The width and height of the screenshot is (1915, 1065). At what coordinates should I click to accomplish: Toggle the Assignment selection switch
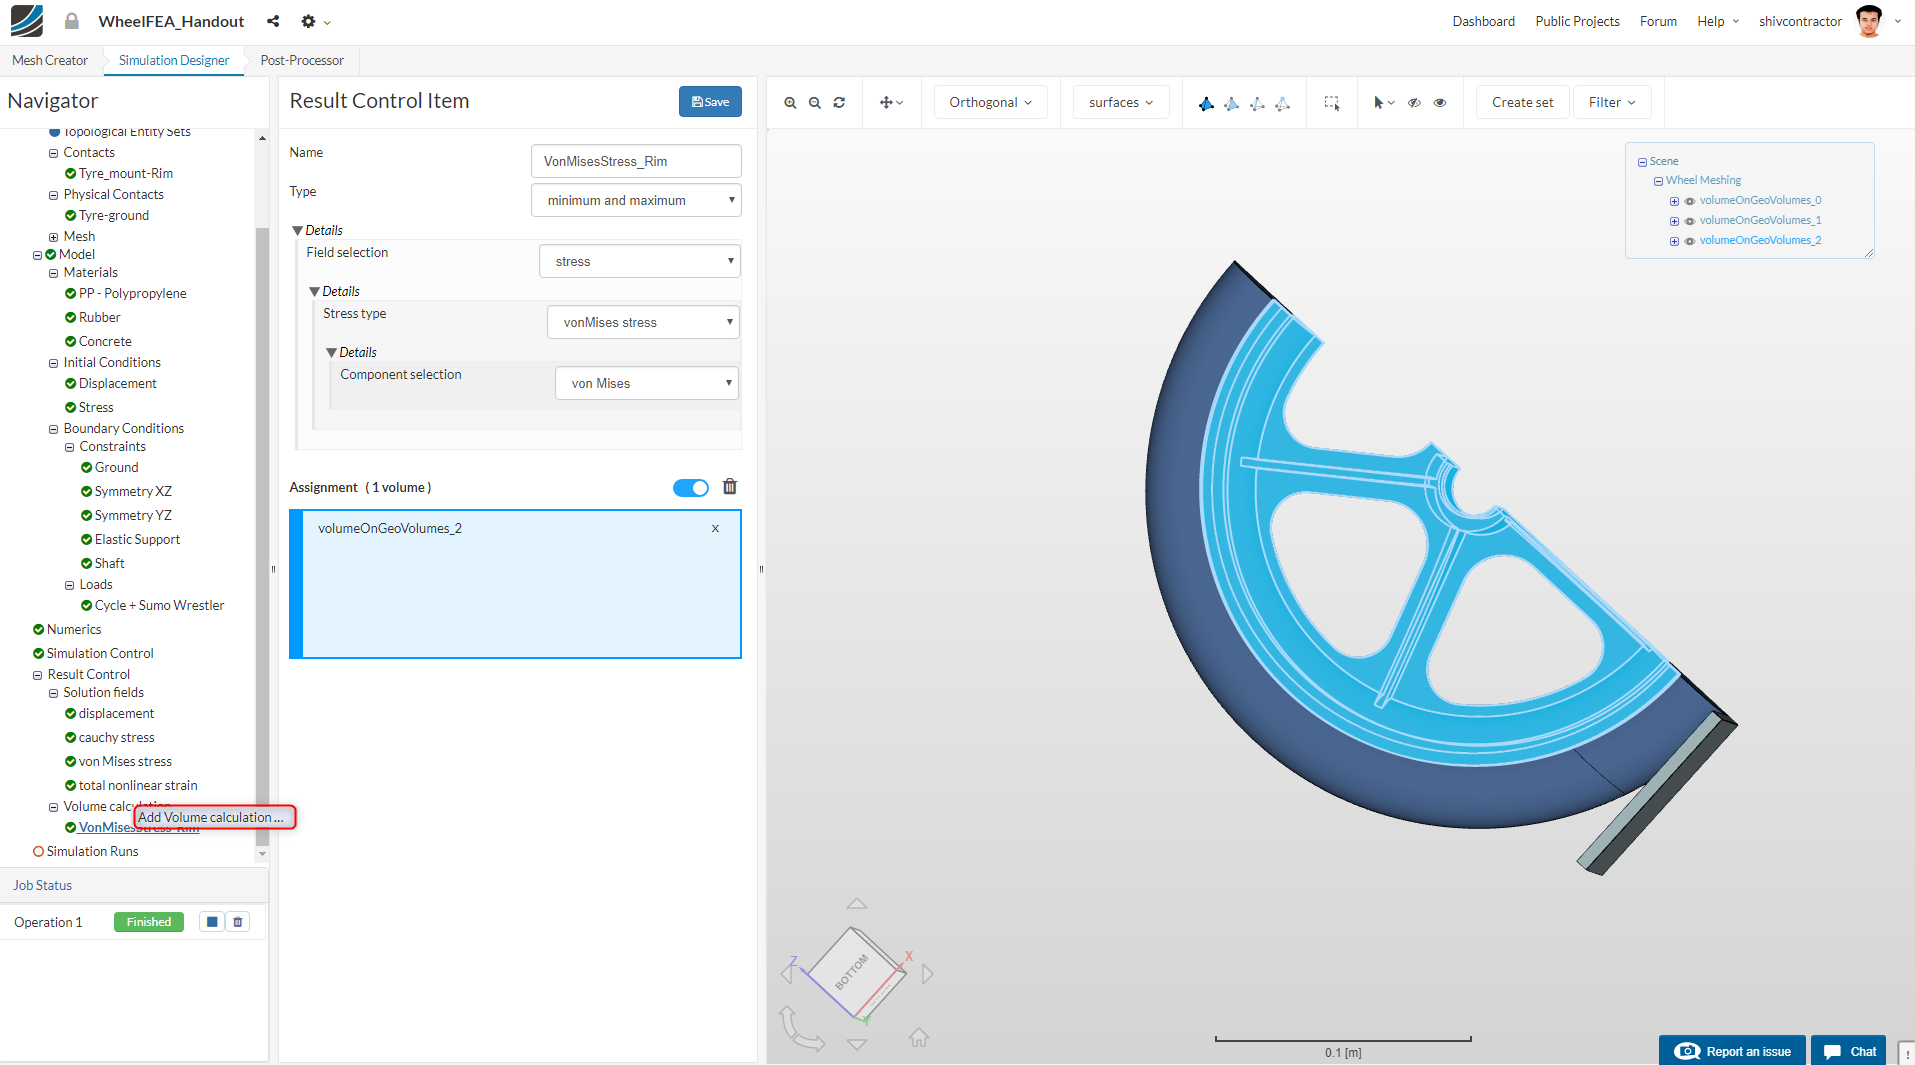pos(691,488)
